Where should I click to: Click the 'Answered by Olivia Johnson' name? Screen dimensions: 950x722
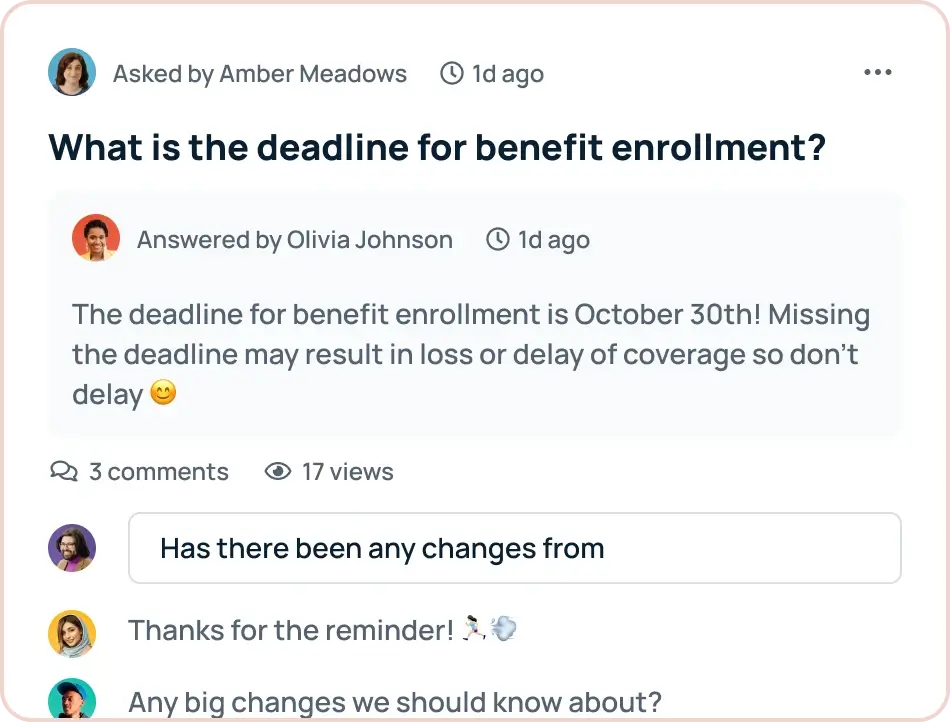[x=294, y=240]
